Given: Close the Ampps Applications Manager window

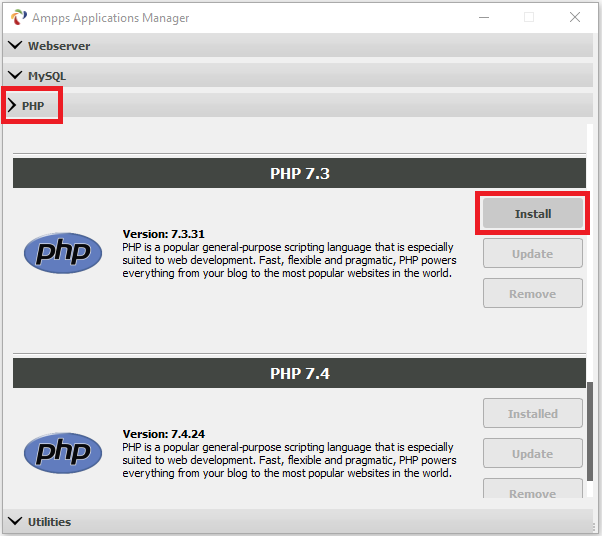Looking at the screenshot, I should pyautogui.click(x=575, y=17).
